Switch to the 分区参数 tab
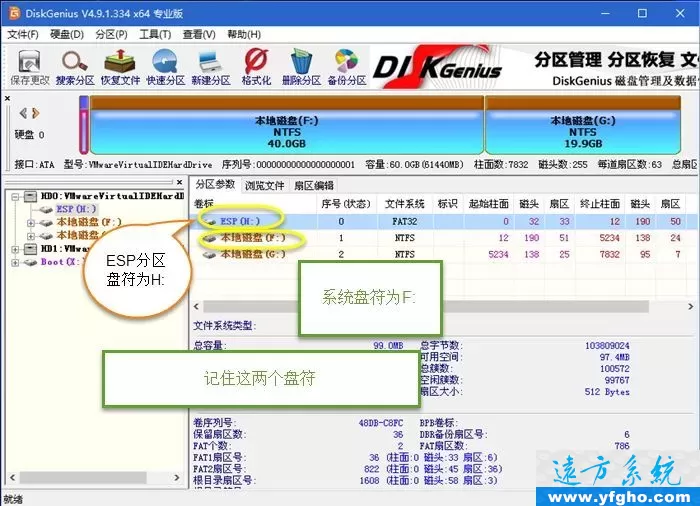This screenshot has height=506, width=700. [215, 184]
